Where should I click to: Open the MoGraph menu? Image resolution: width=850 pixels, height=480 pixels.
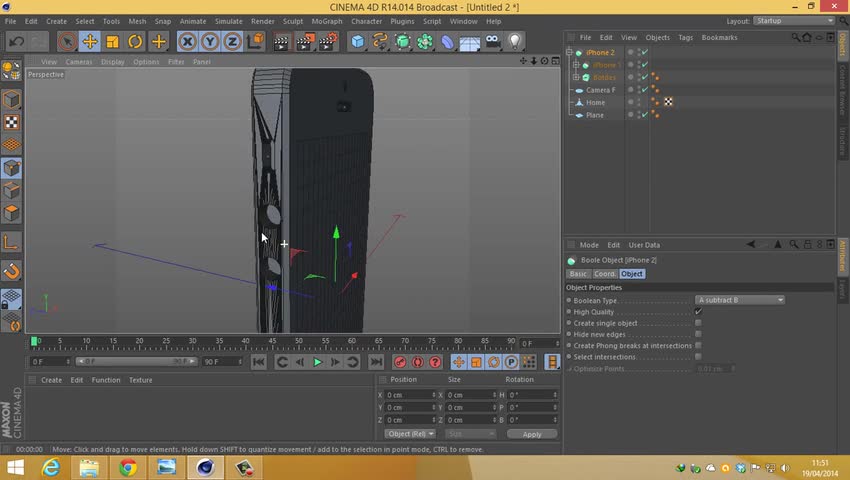[326, 21]
